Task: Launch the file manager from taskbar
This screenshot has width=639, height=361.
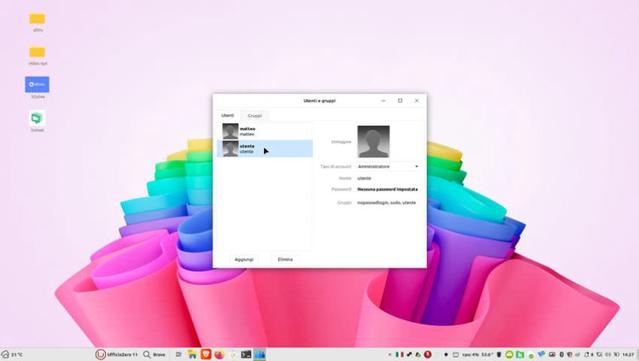Action: click(192, 354)
